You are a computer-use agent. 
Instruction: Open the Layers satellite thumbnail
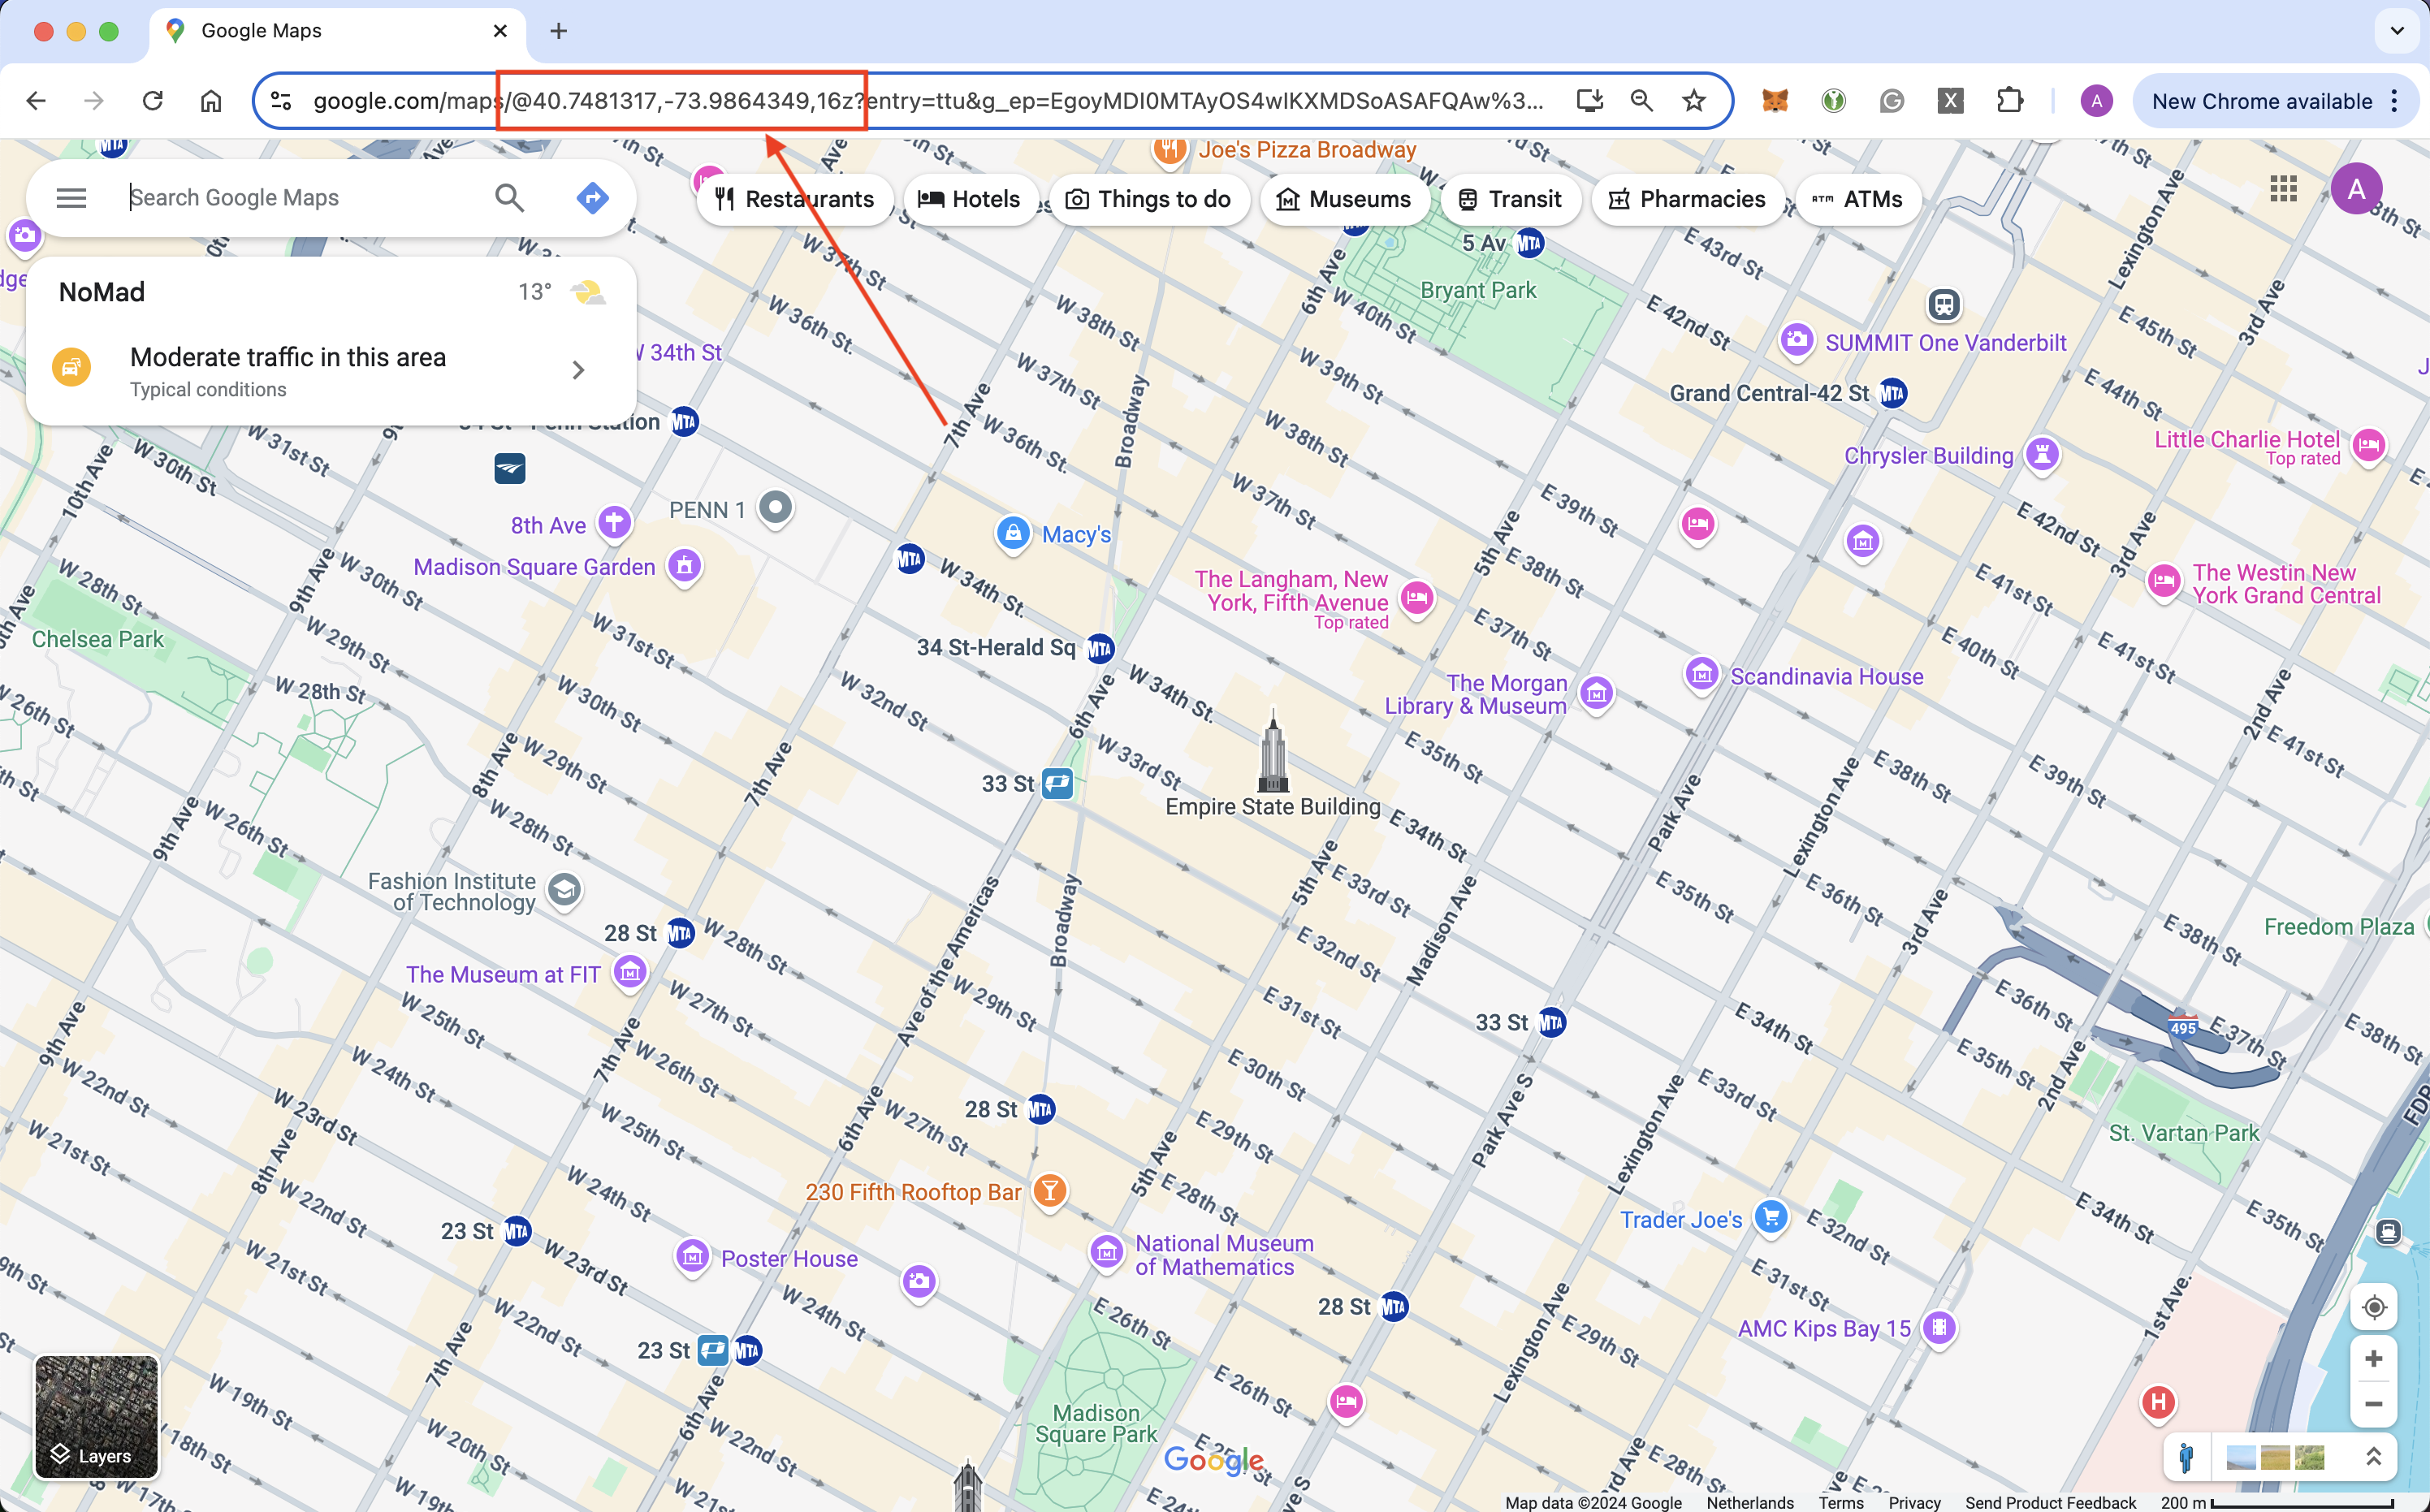click(x=97, y=1417)
